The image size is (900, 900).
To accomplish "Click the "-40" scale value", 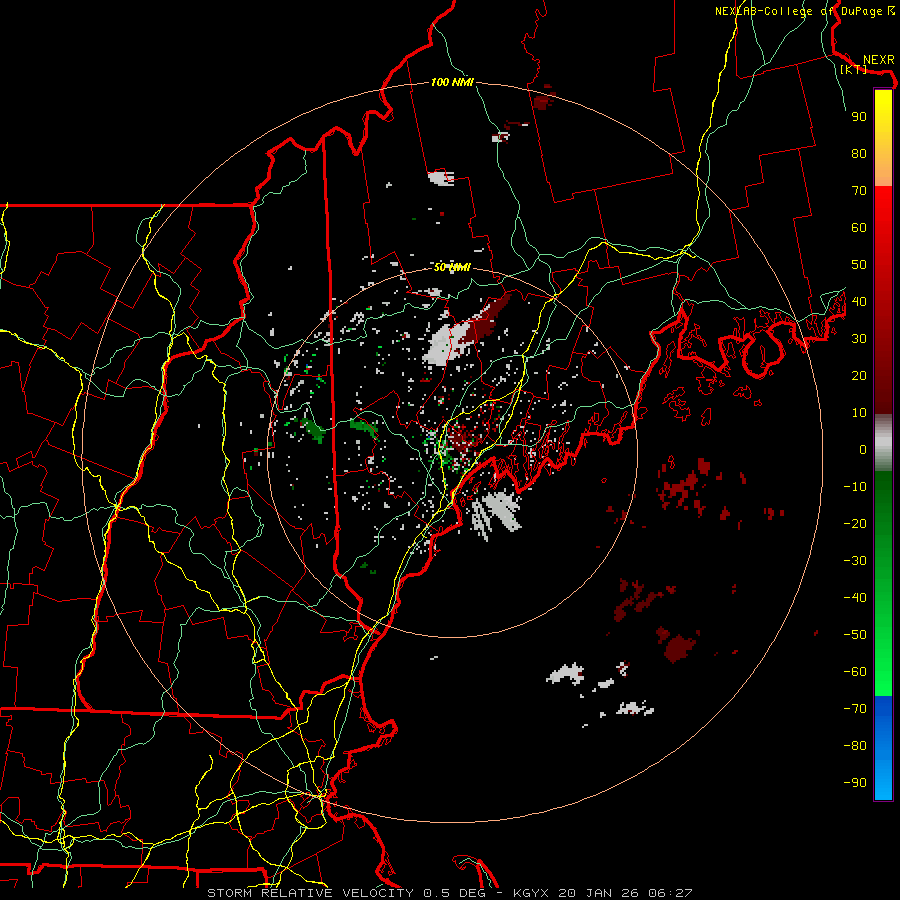I will point(855,598).
